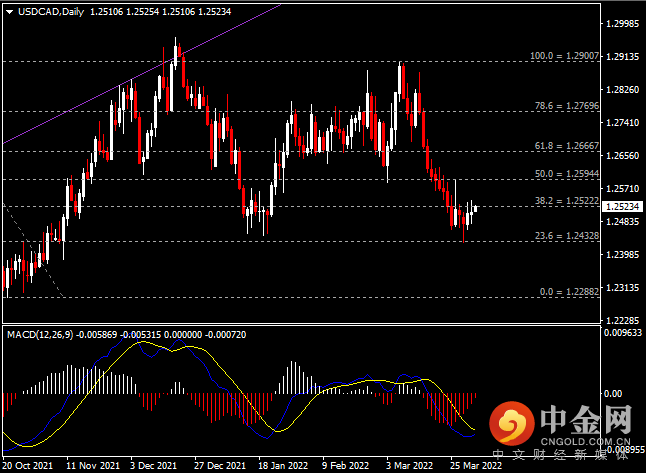Screen dimensions: 646x473
Task: Click the 20 Oct 2021 date marker
Action: click(28, 465)
